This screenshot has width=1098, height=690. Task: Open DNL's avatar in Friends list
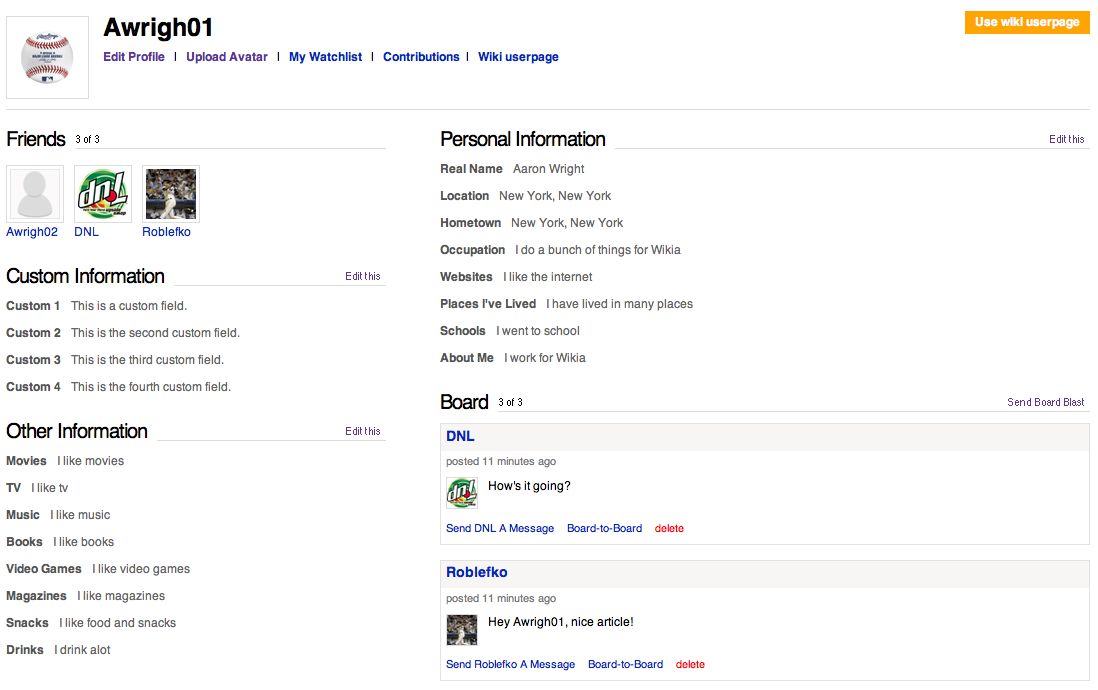[103, 194]
